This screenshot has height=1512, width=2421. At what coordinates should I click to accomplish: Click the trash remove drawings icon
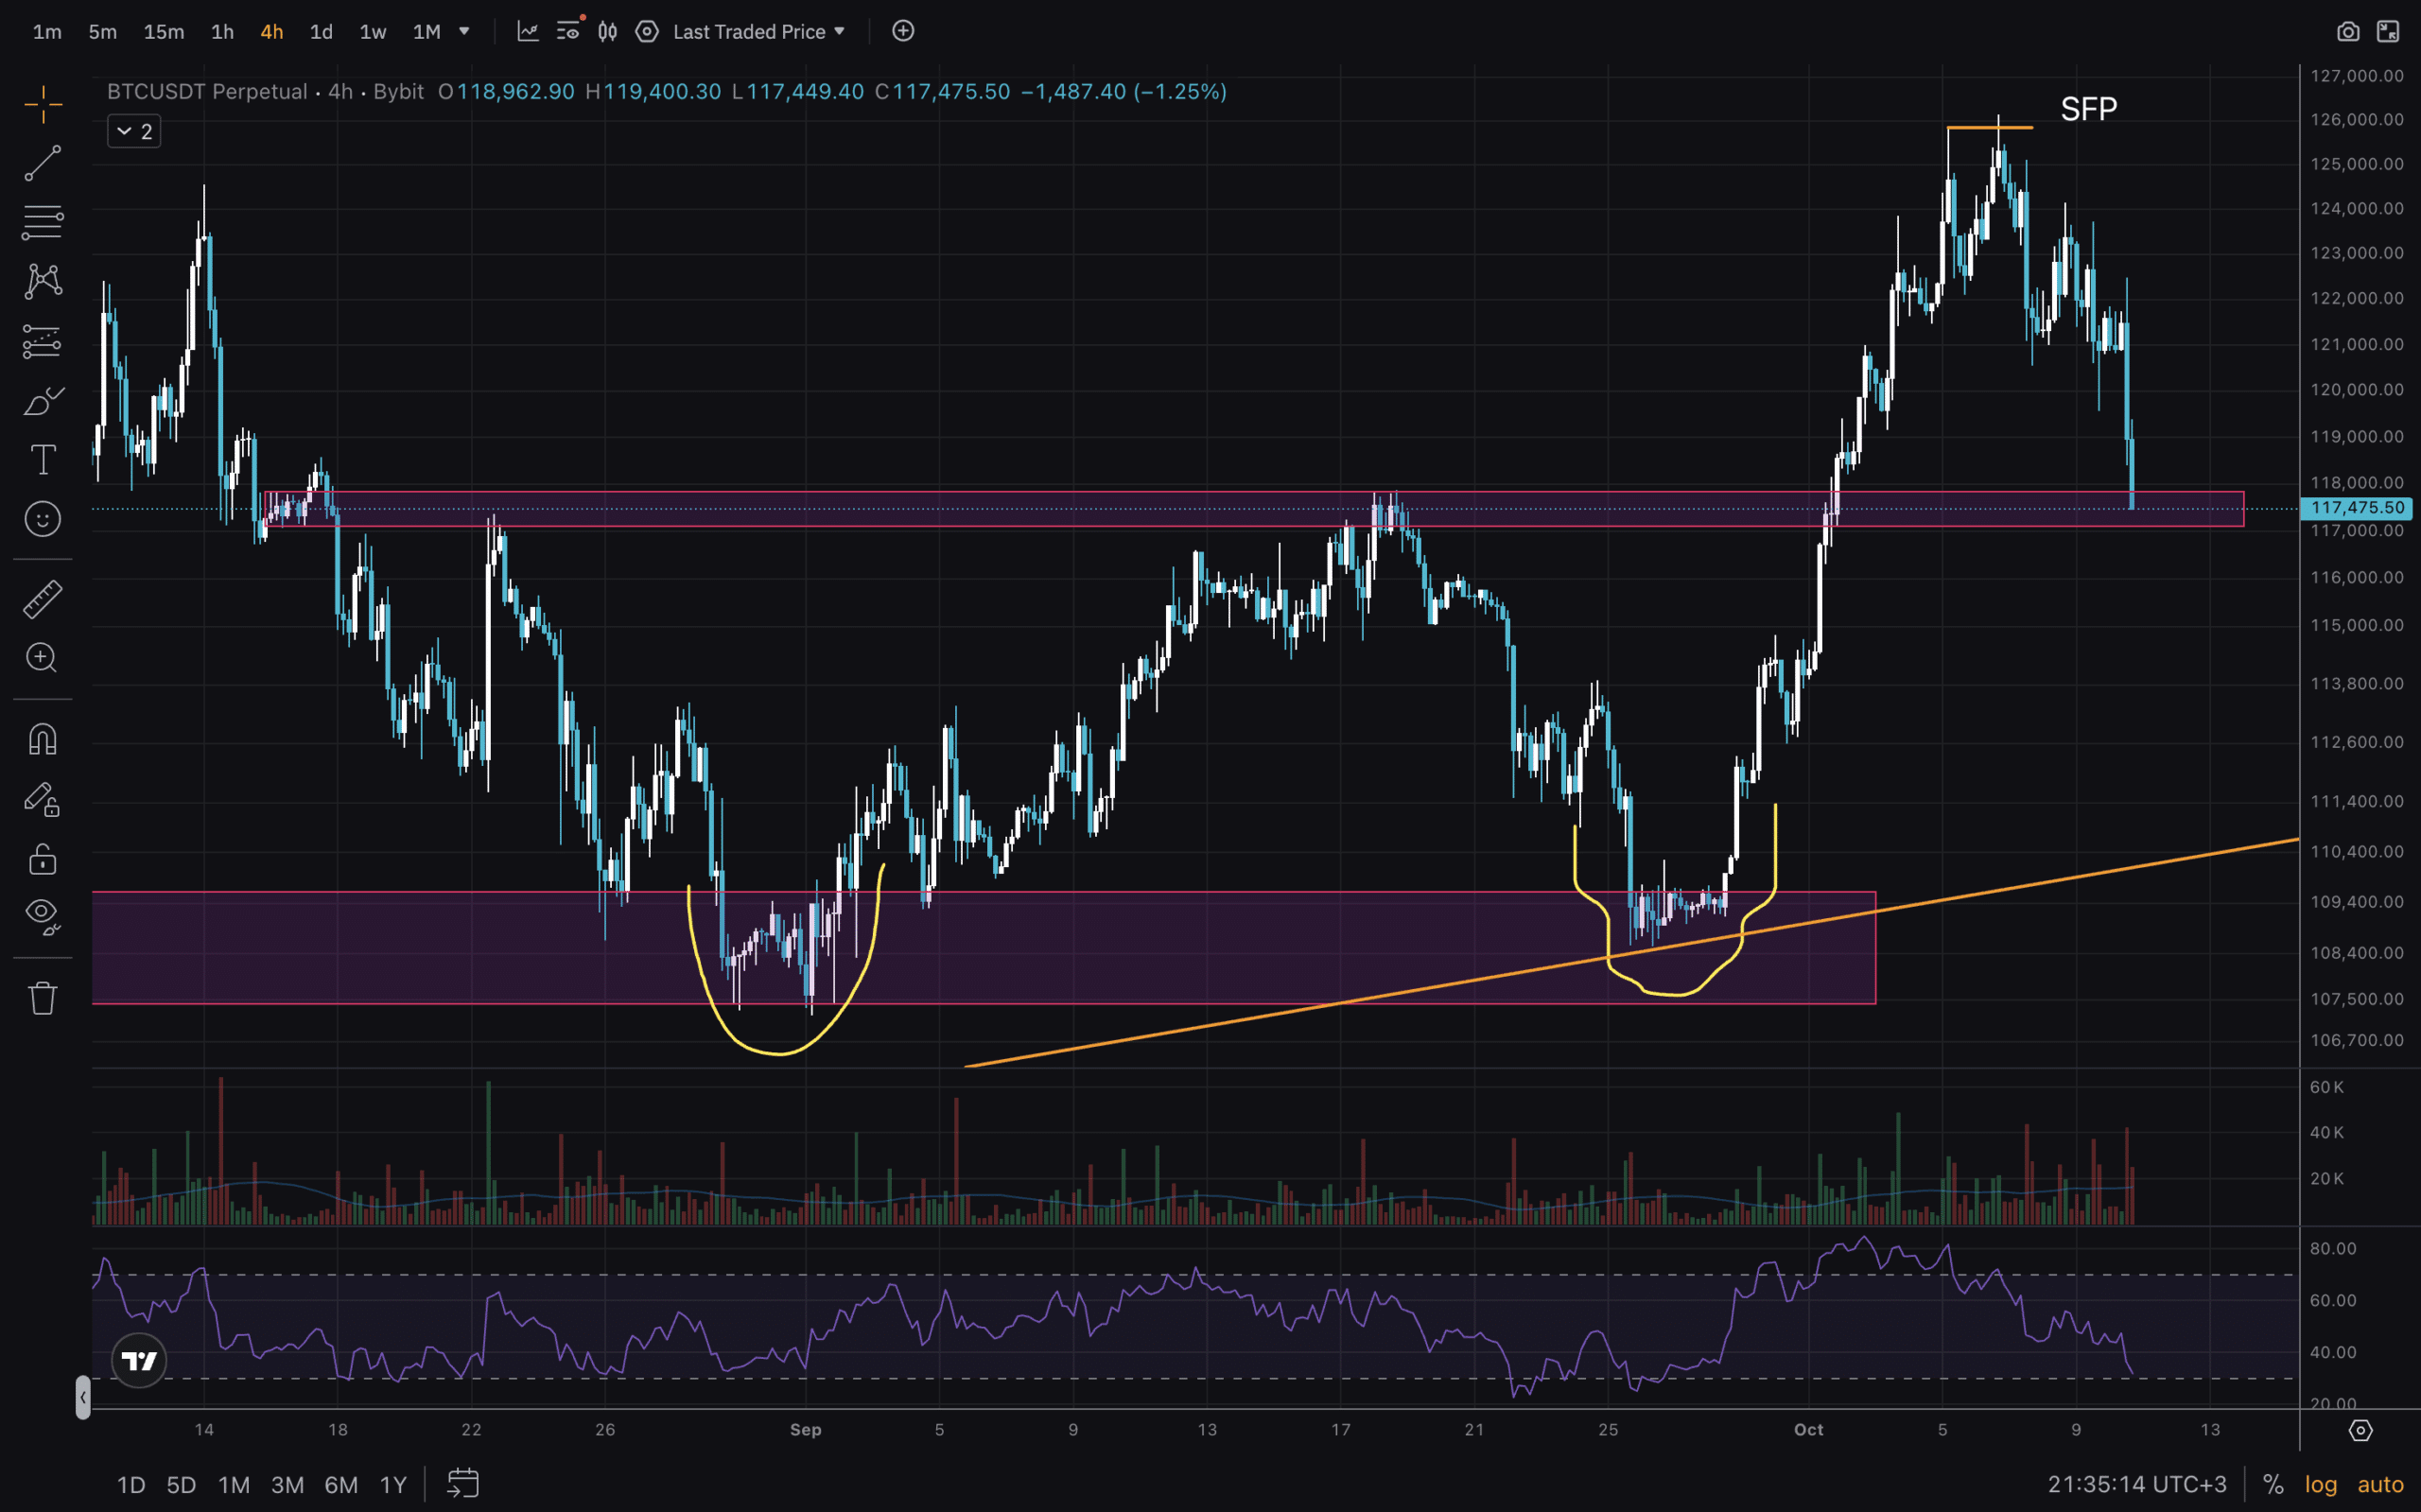42,997
